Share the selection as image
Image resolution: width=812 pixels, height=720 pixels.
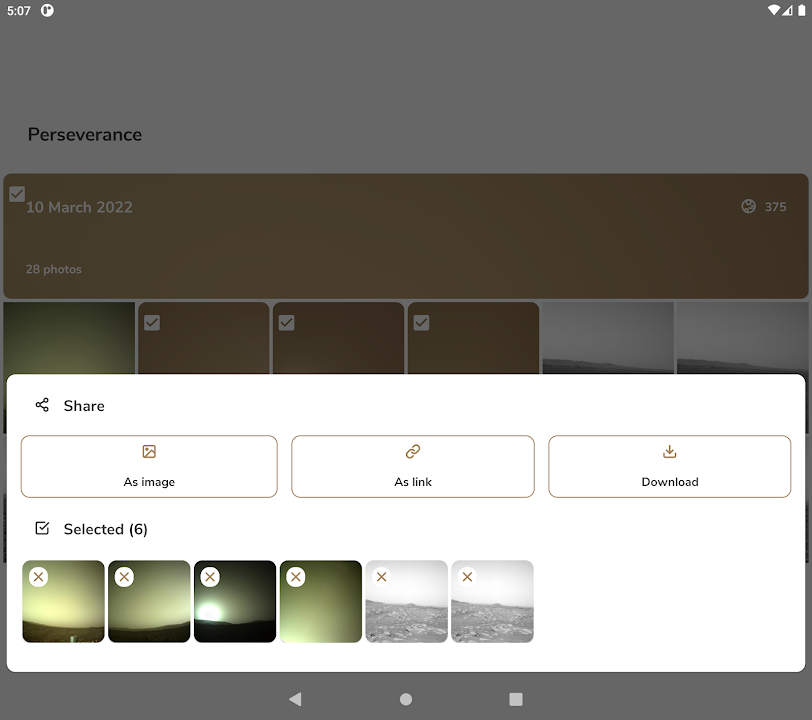click(x=149, y=466)
